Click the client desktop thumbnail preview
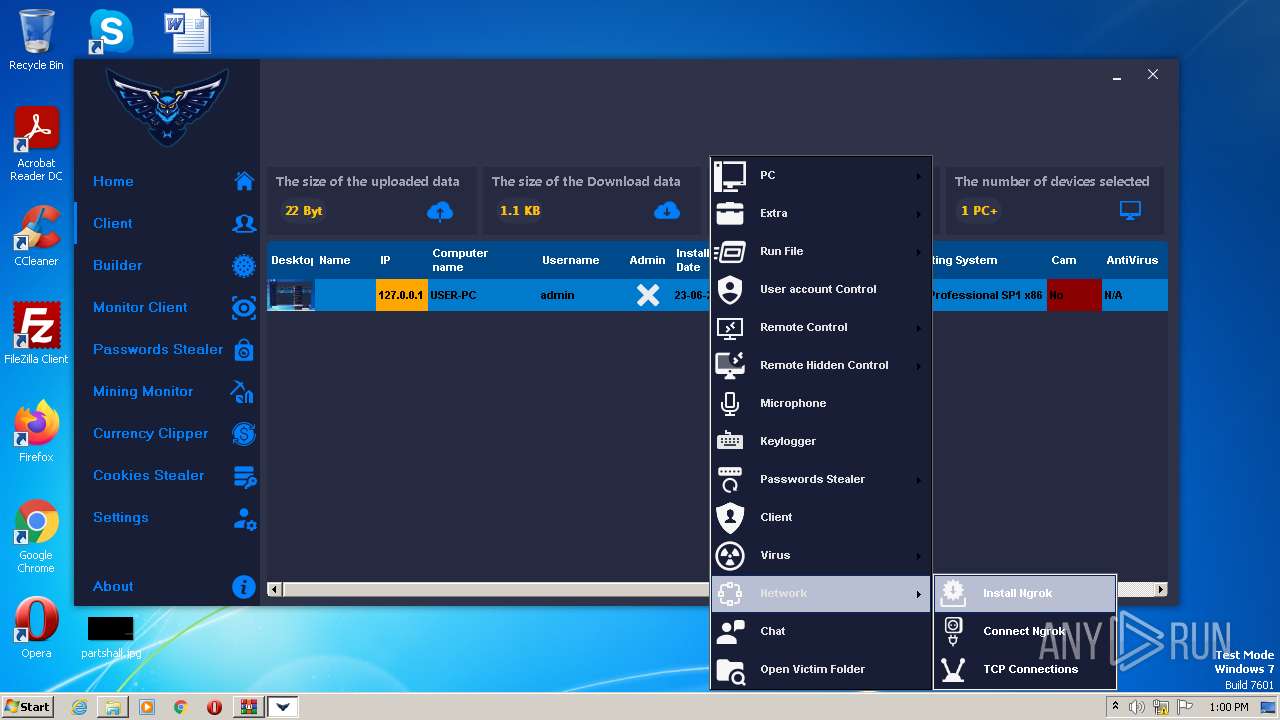Image resolution: width=1280 pixels, height=720 pixels. (291, 295)
